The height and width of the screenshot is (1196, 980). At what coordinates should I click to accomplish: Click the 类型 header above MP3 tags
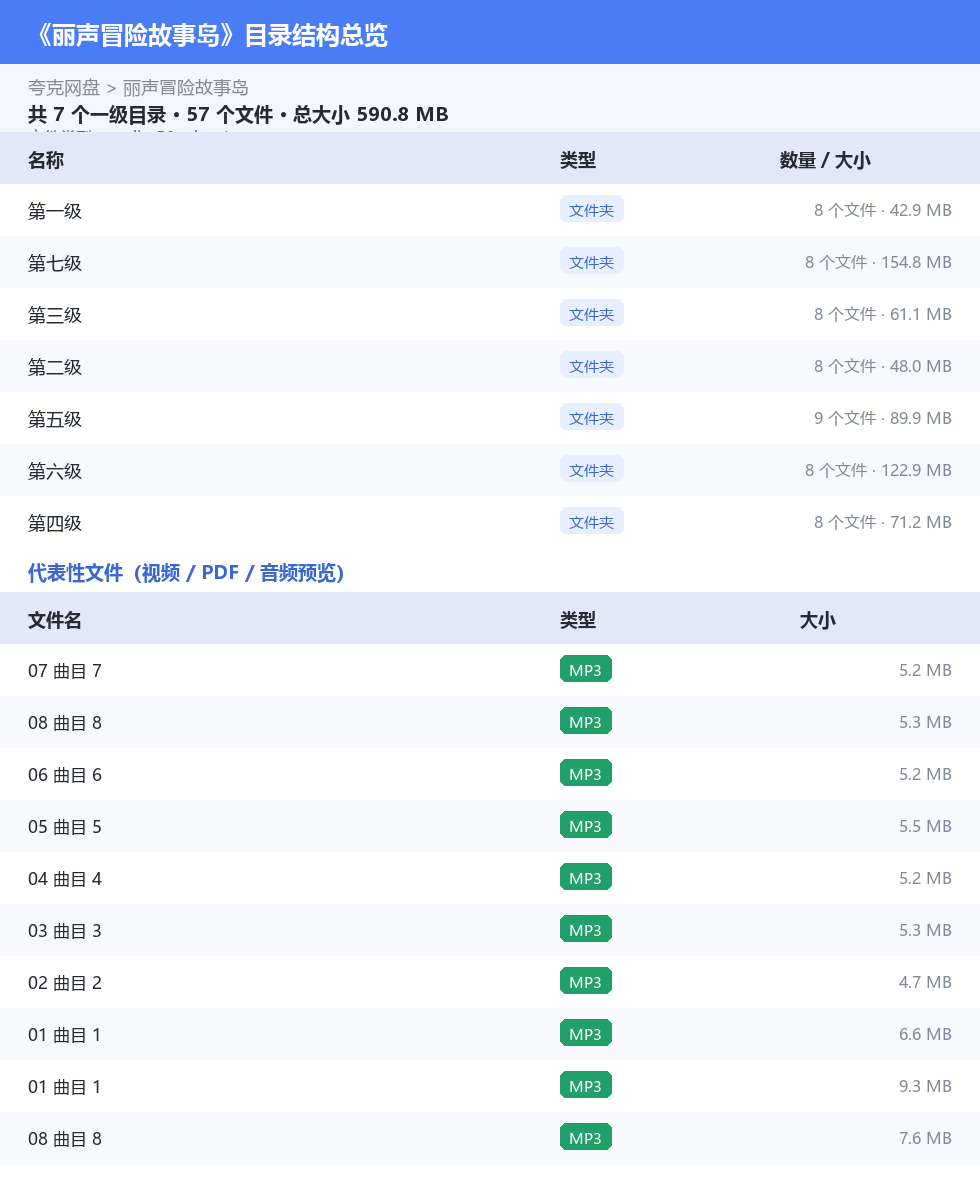coord(577,619)
